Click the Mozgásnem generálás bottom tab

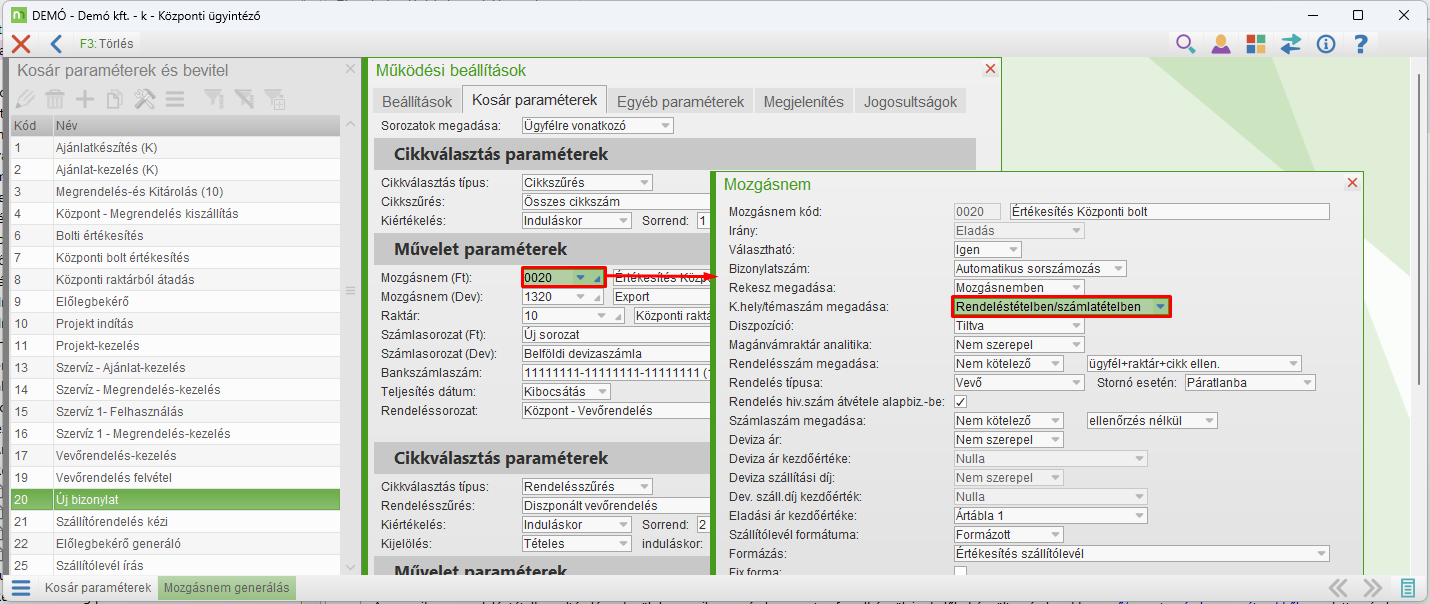point(227,588)
